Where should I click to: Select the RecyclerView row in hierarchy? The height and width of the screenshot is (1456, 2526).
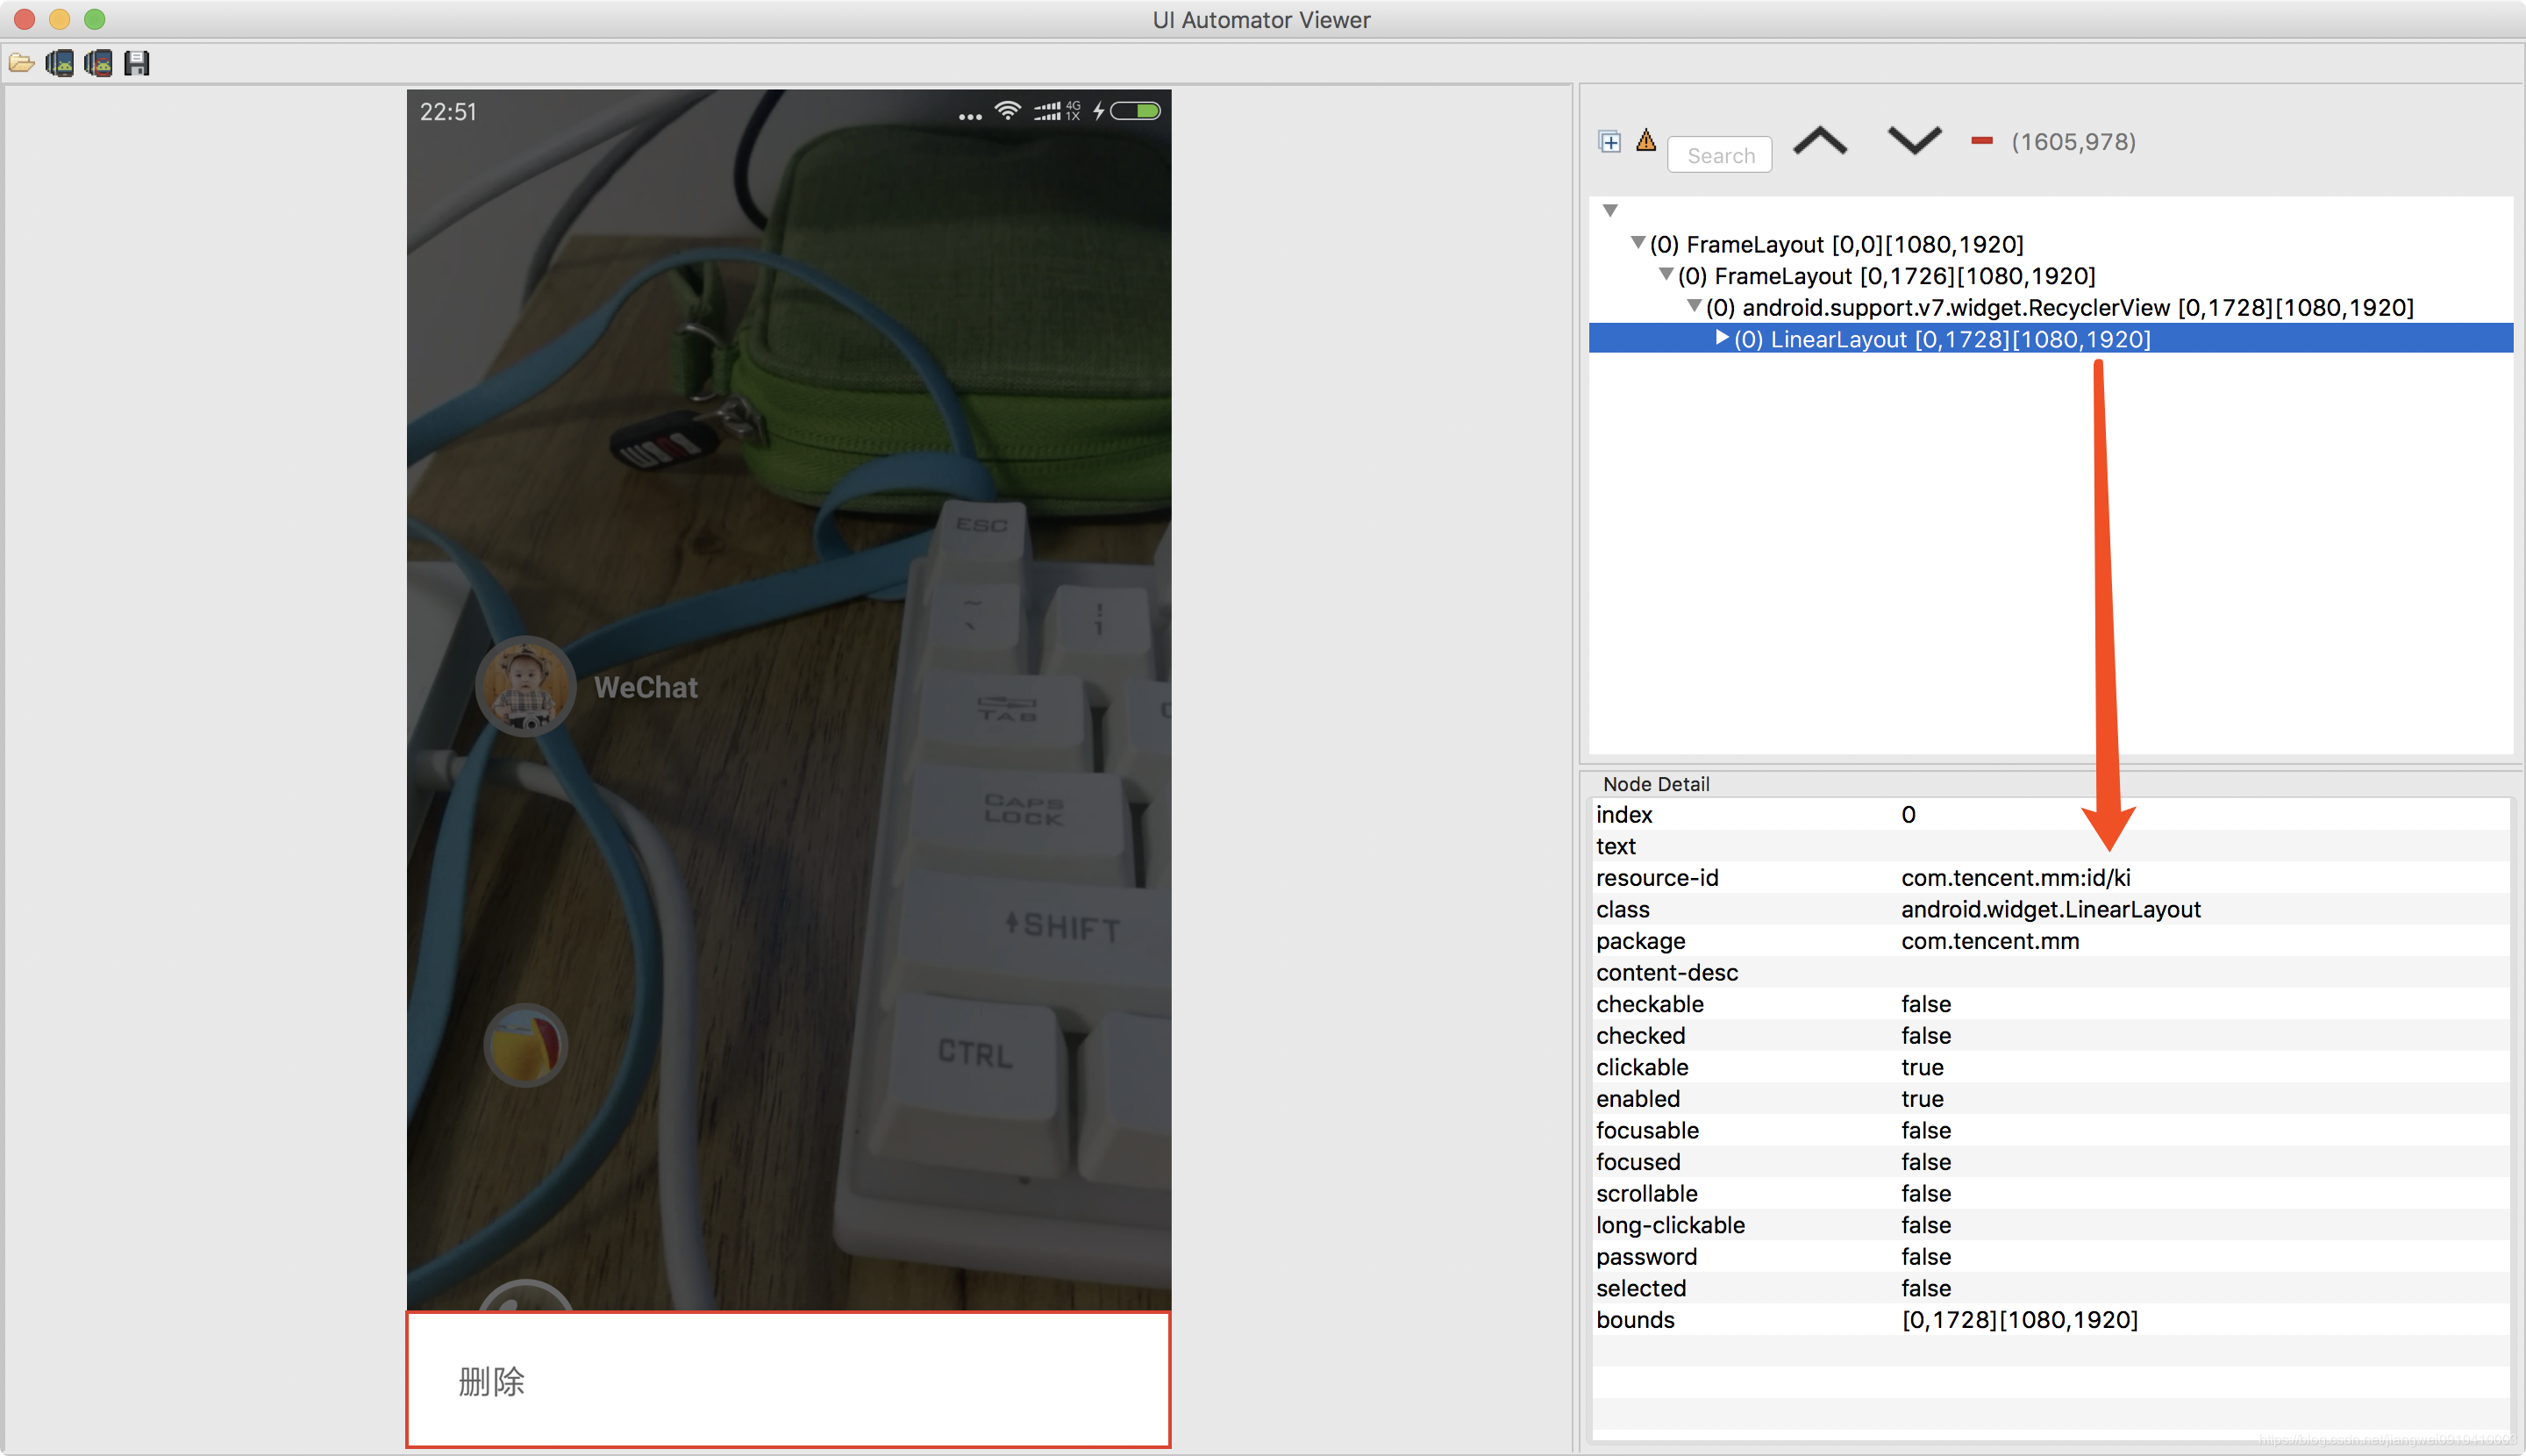pos(2059,307)
